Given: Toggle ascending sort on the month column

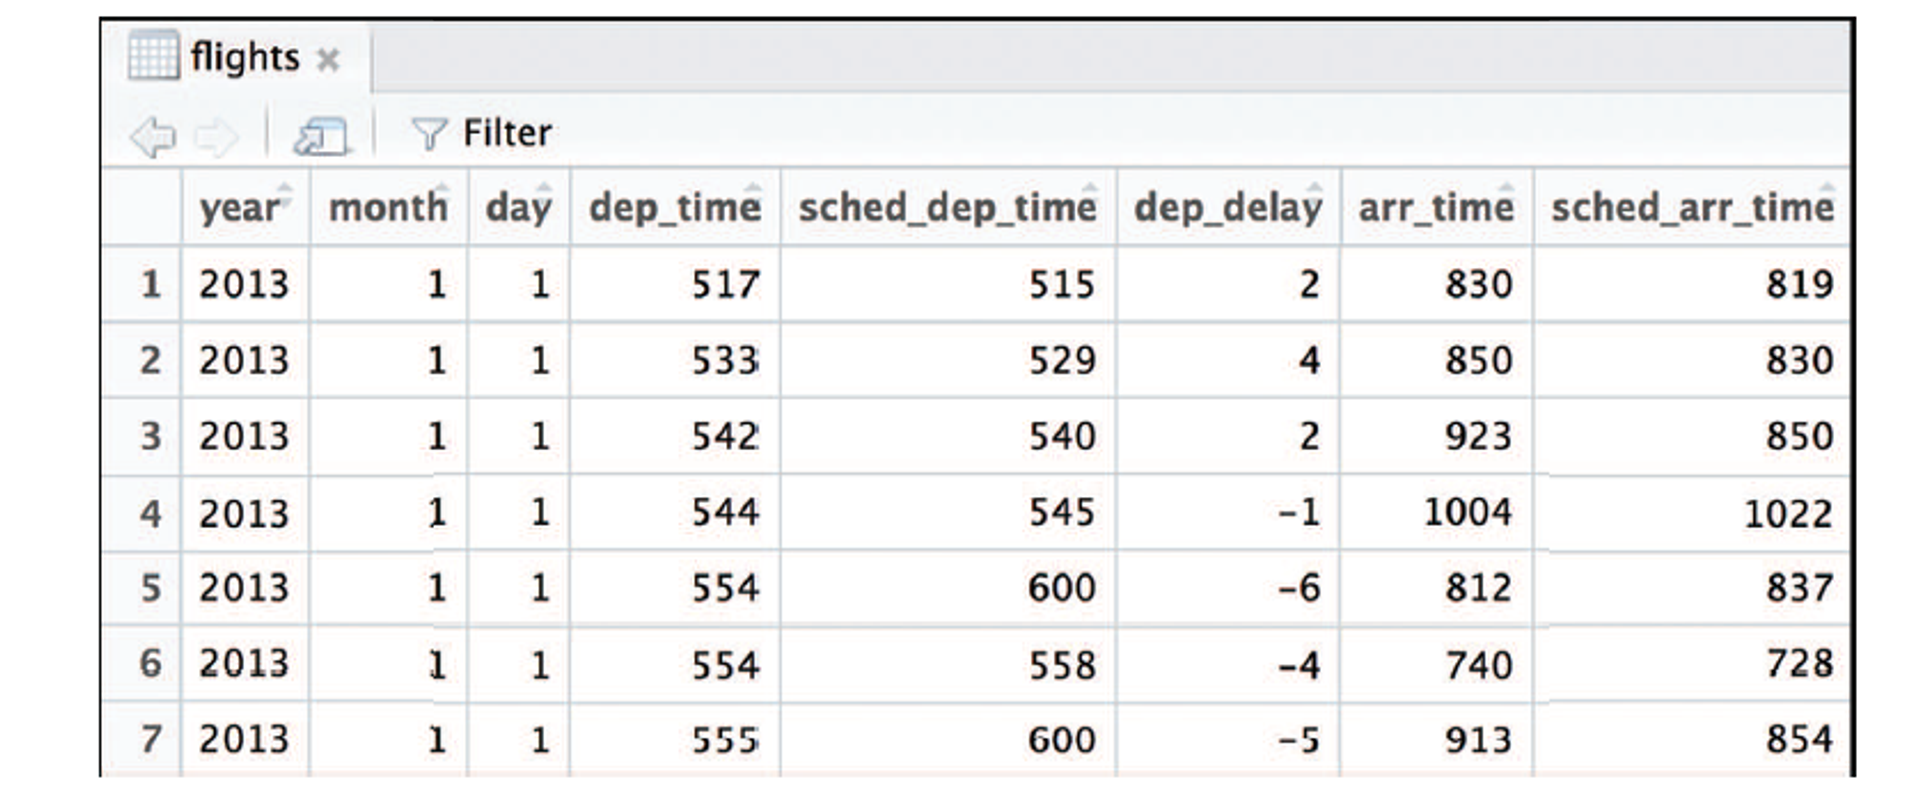Looking at the screenshot, I should [445, 190].
